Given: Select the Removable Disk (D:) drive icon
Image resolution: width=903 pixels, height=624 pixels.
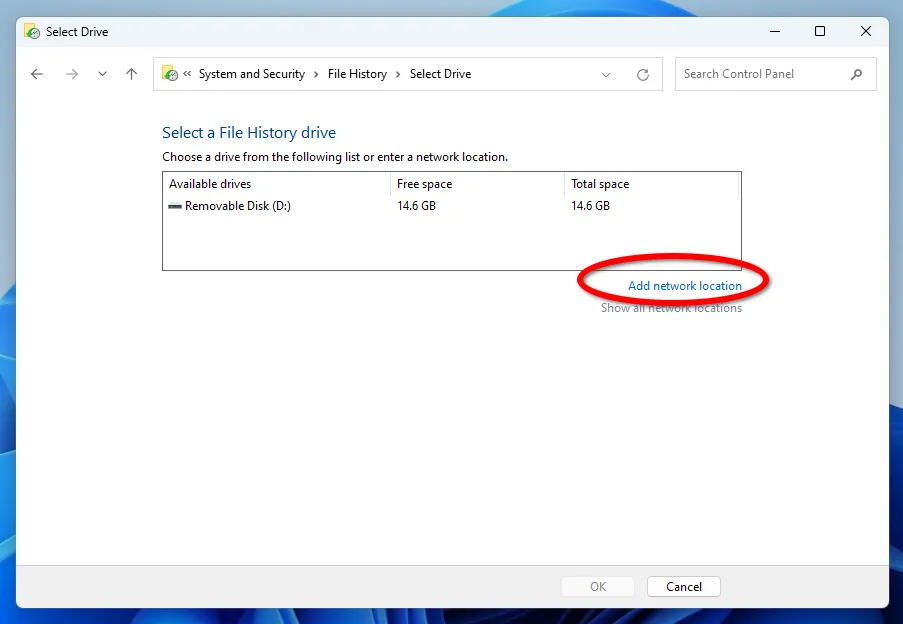Looking at the screenshot, I should pyautogui.click(x=175, y=206).
